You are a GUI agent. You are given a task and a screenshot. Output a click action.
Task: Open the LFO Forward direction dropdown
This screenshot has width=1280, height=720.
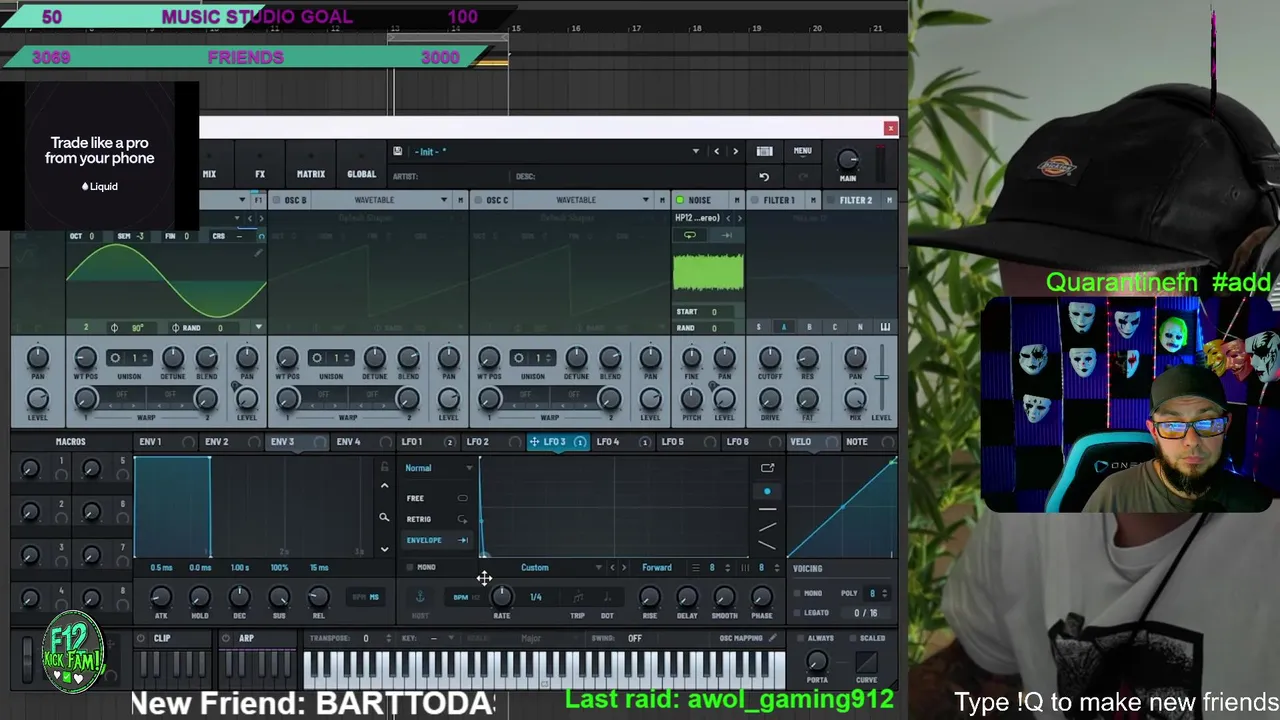(657, 568)
